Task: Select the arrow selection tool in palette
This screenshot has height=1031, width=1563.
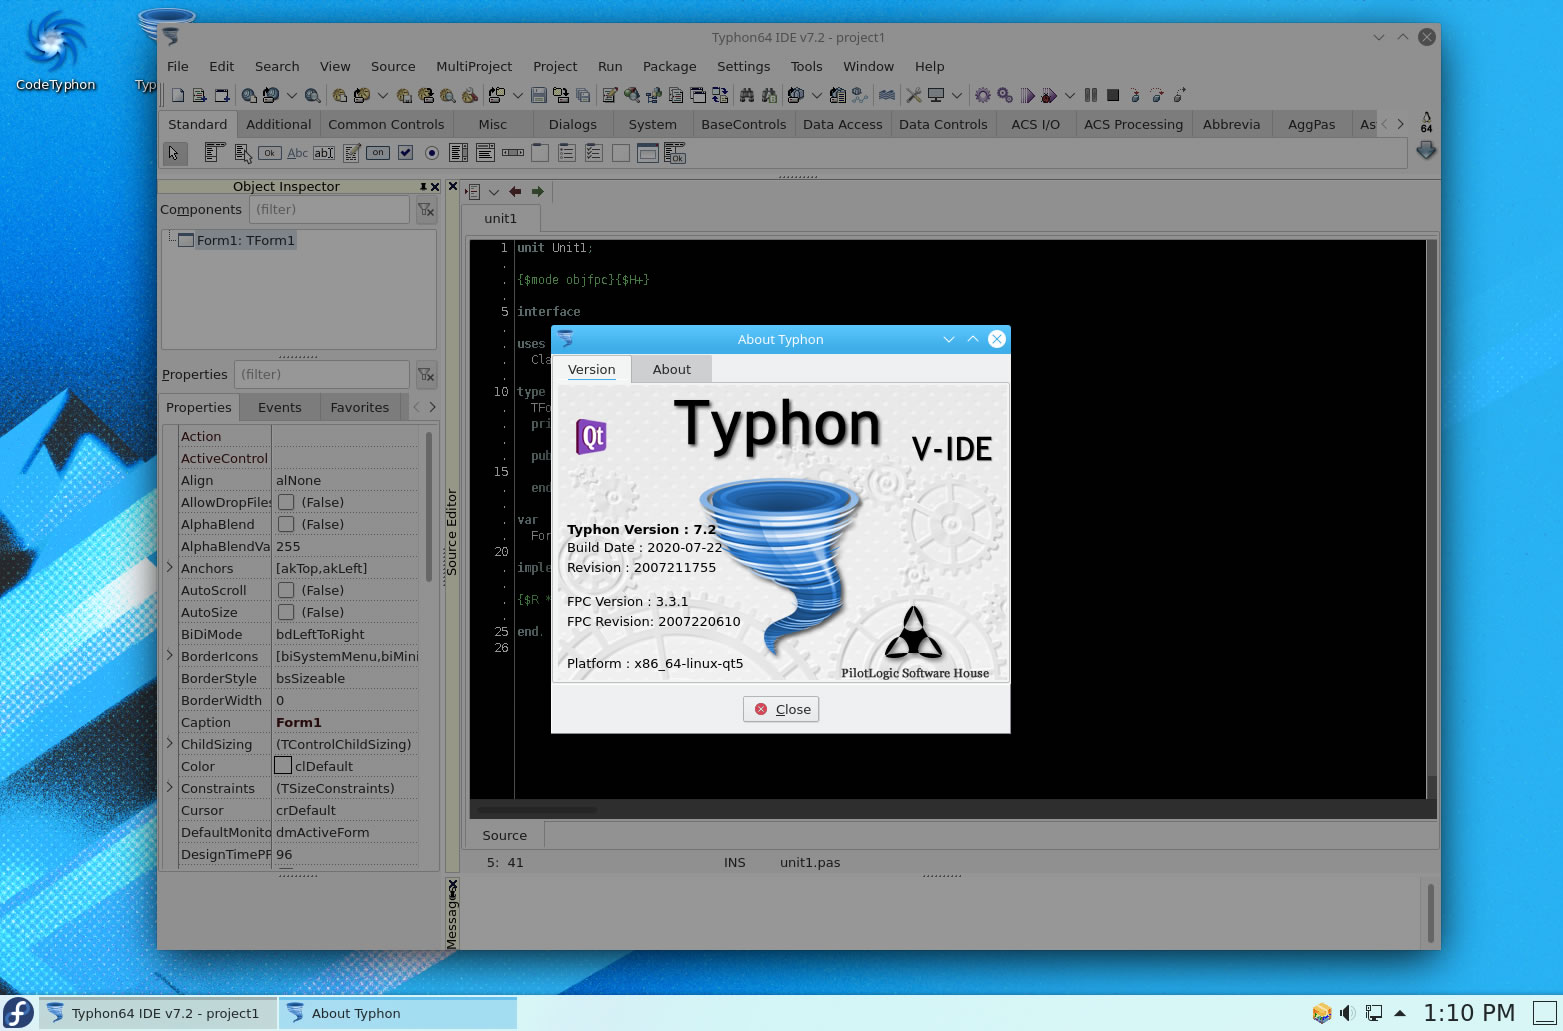Action: (174, 153)
